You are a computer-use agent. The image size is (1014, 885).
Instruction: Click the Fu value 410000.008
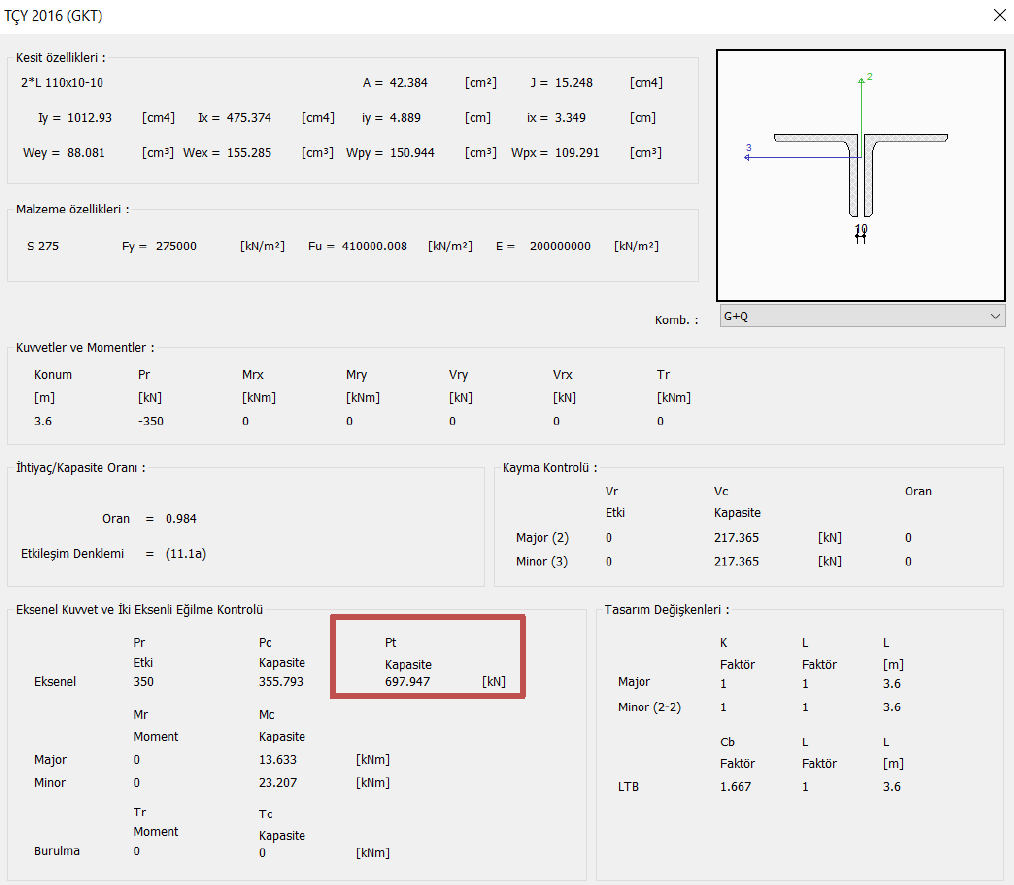(374, 246)
